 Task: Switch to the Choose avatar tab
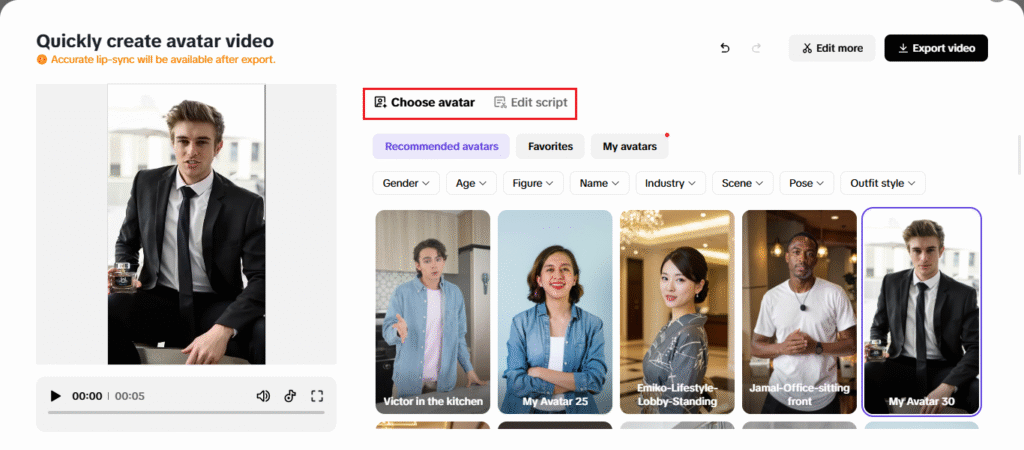coord(424,102)
